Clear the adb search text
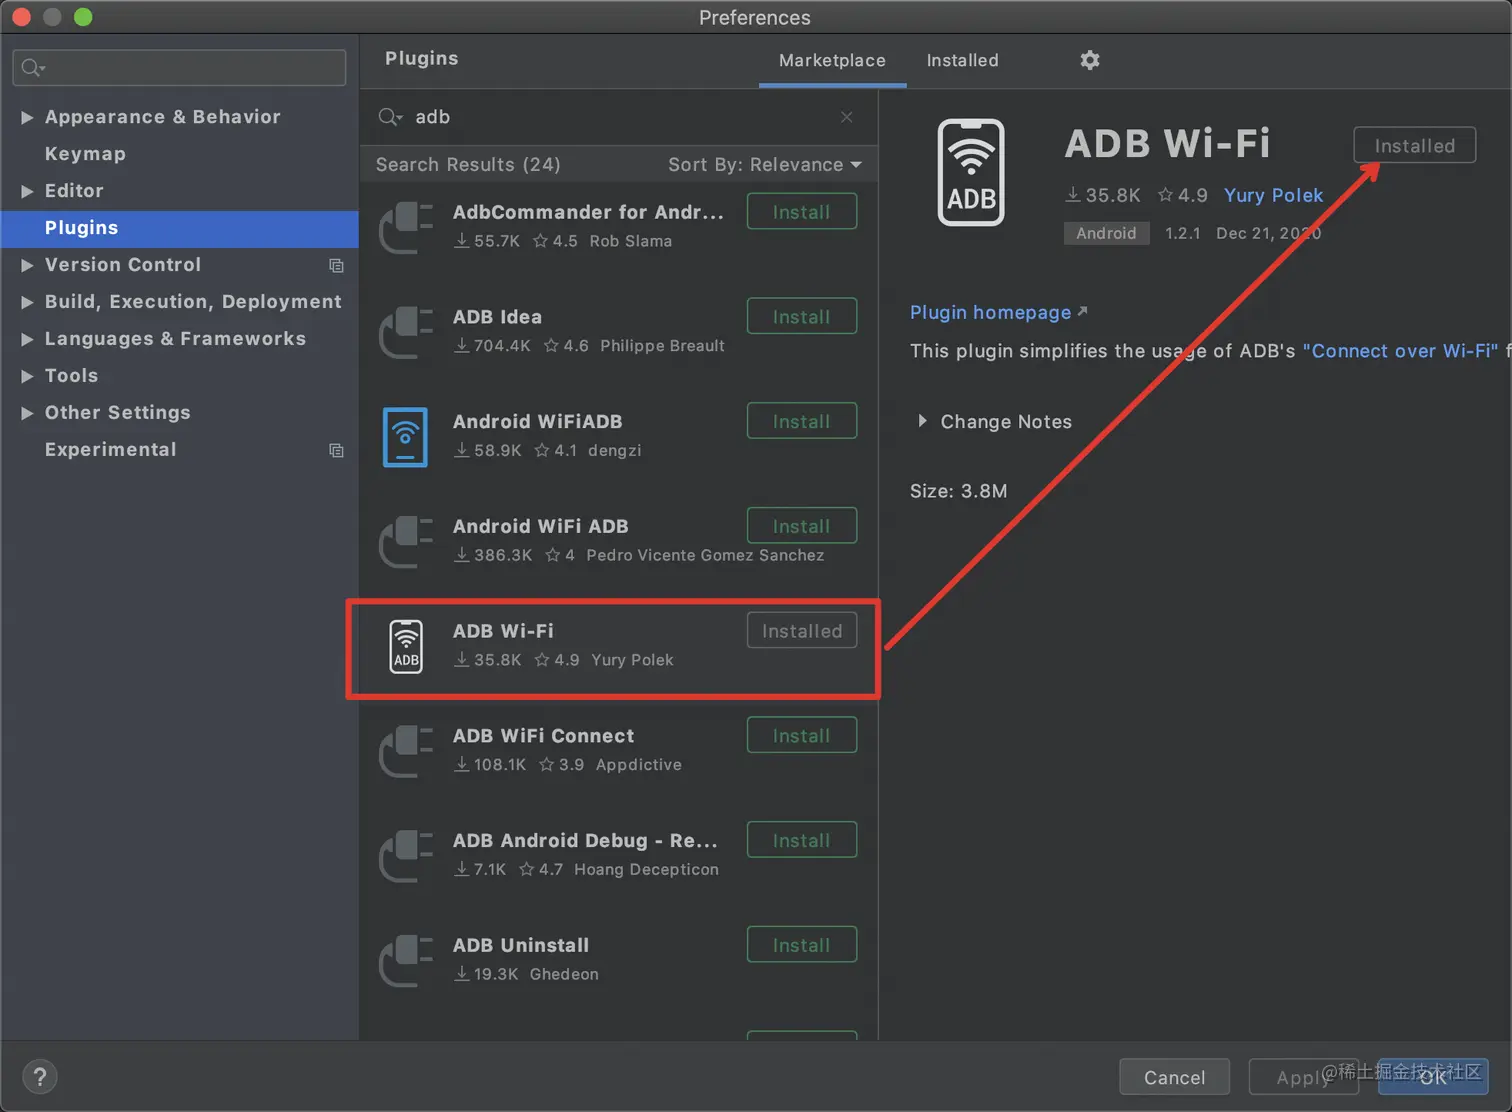This screenshot has width=1512, height=1112. (x=847, y=117)
